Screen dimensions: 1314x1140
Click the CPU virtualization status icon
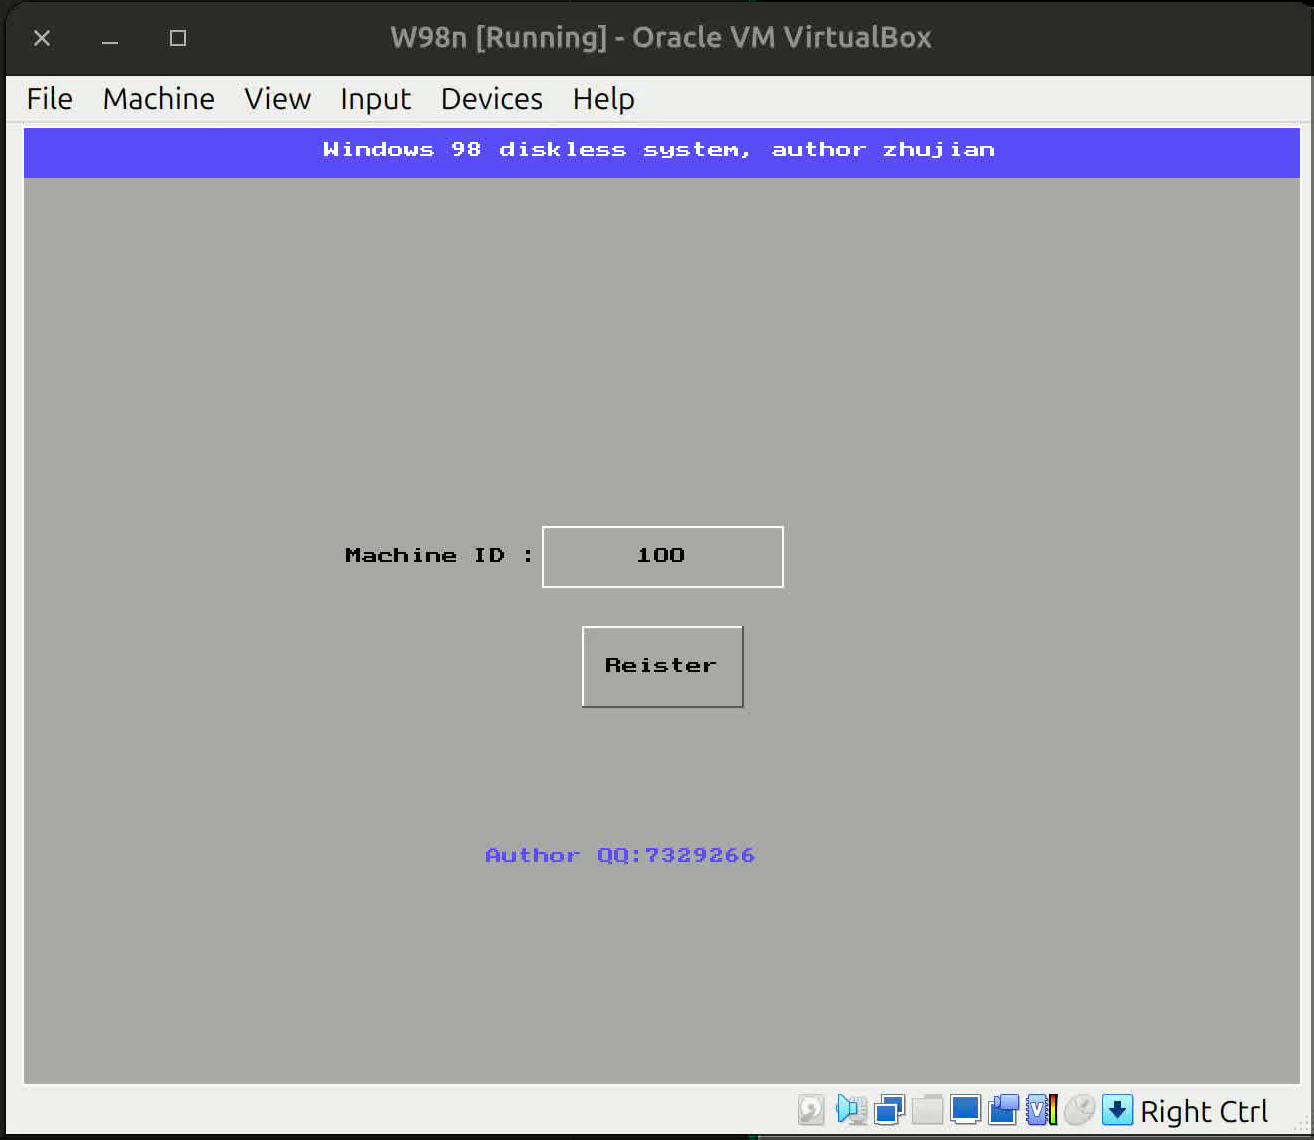coord(1041,1110)
